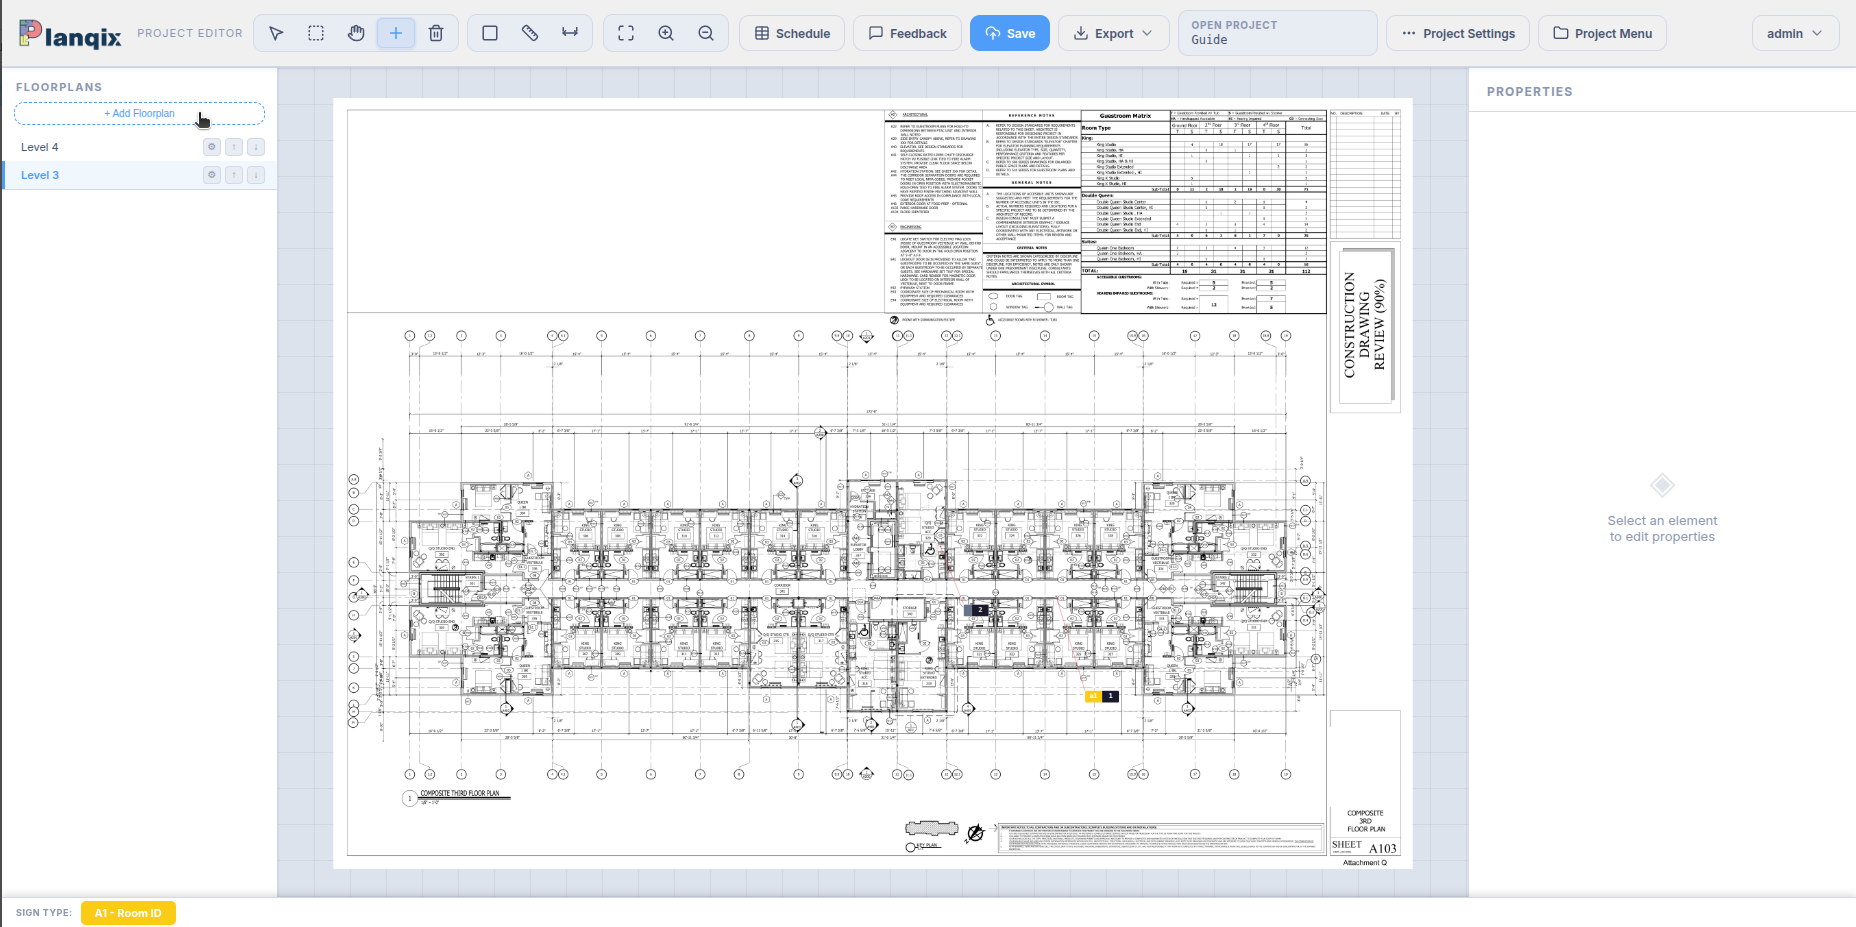Zoom out with the magnifier minus
The width and height of the screenshot is (1856, 927).
coord(706,33)
